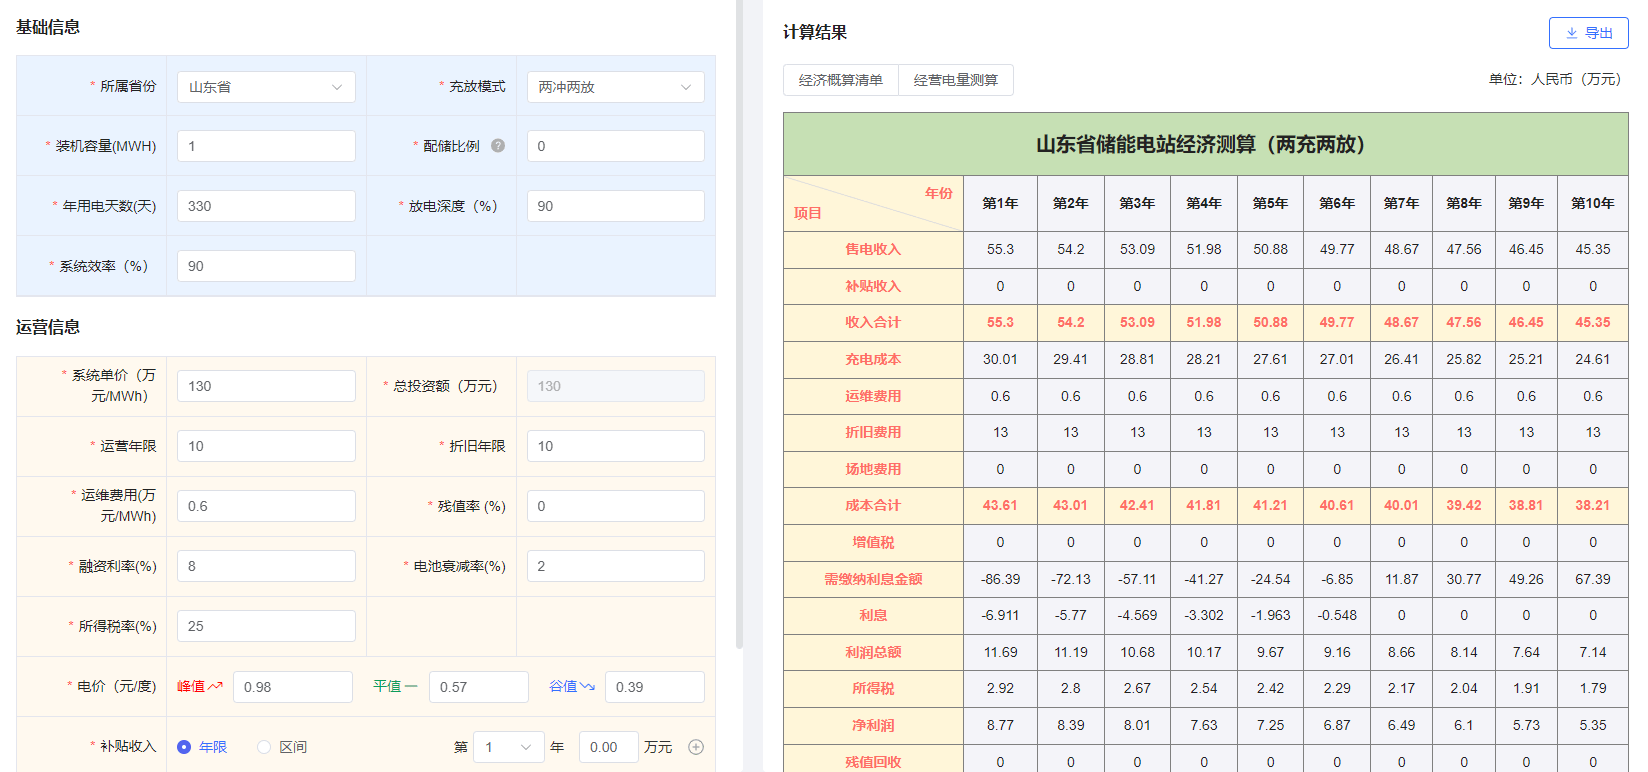Screen dimensions: 1648x772
Task: Click the 售电收入 row label
Action: point(873,249)
